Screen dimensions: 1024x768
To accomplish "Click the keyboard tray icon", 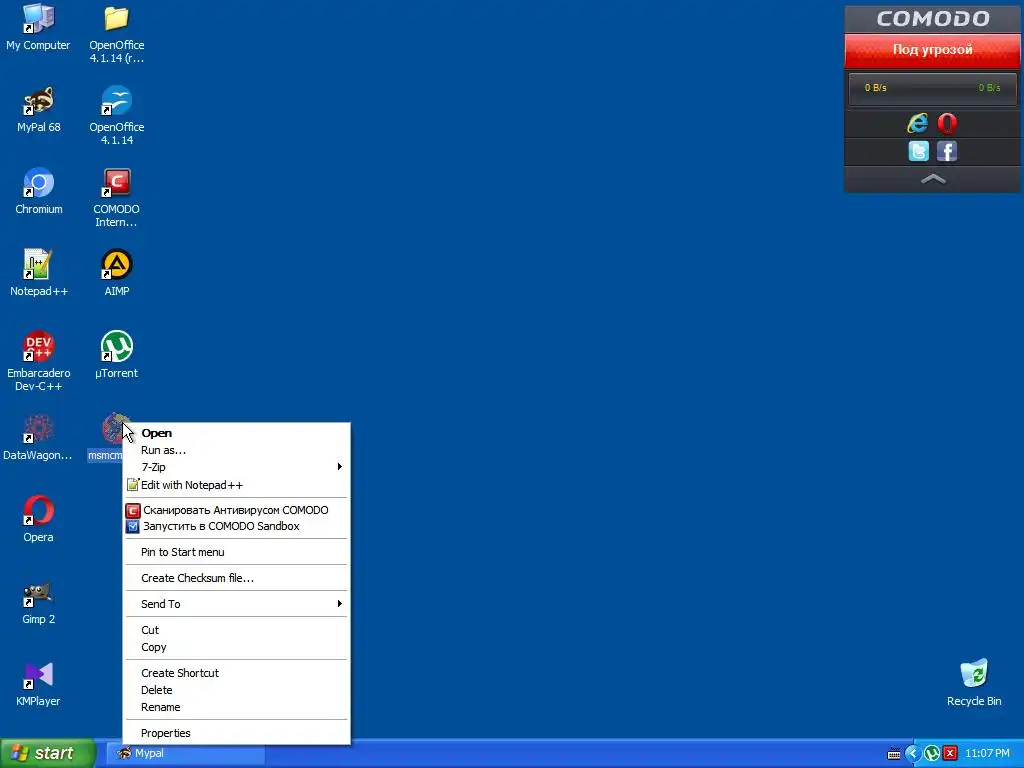I will (893, 754).
